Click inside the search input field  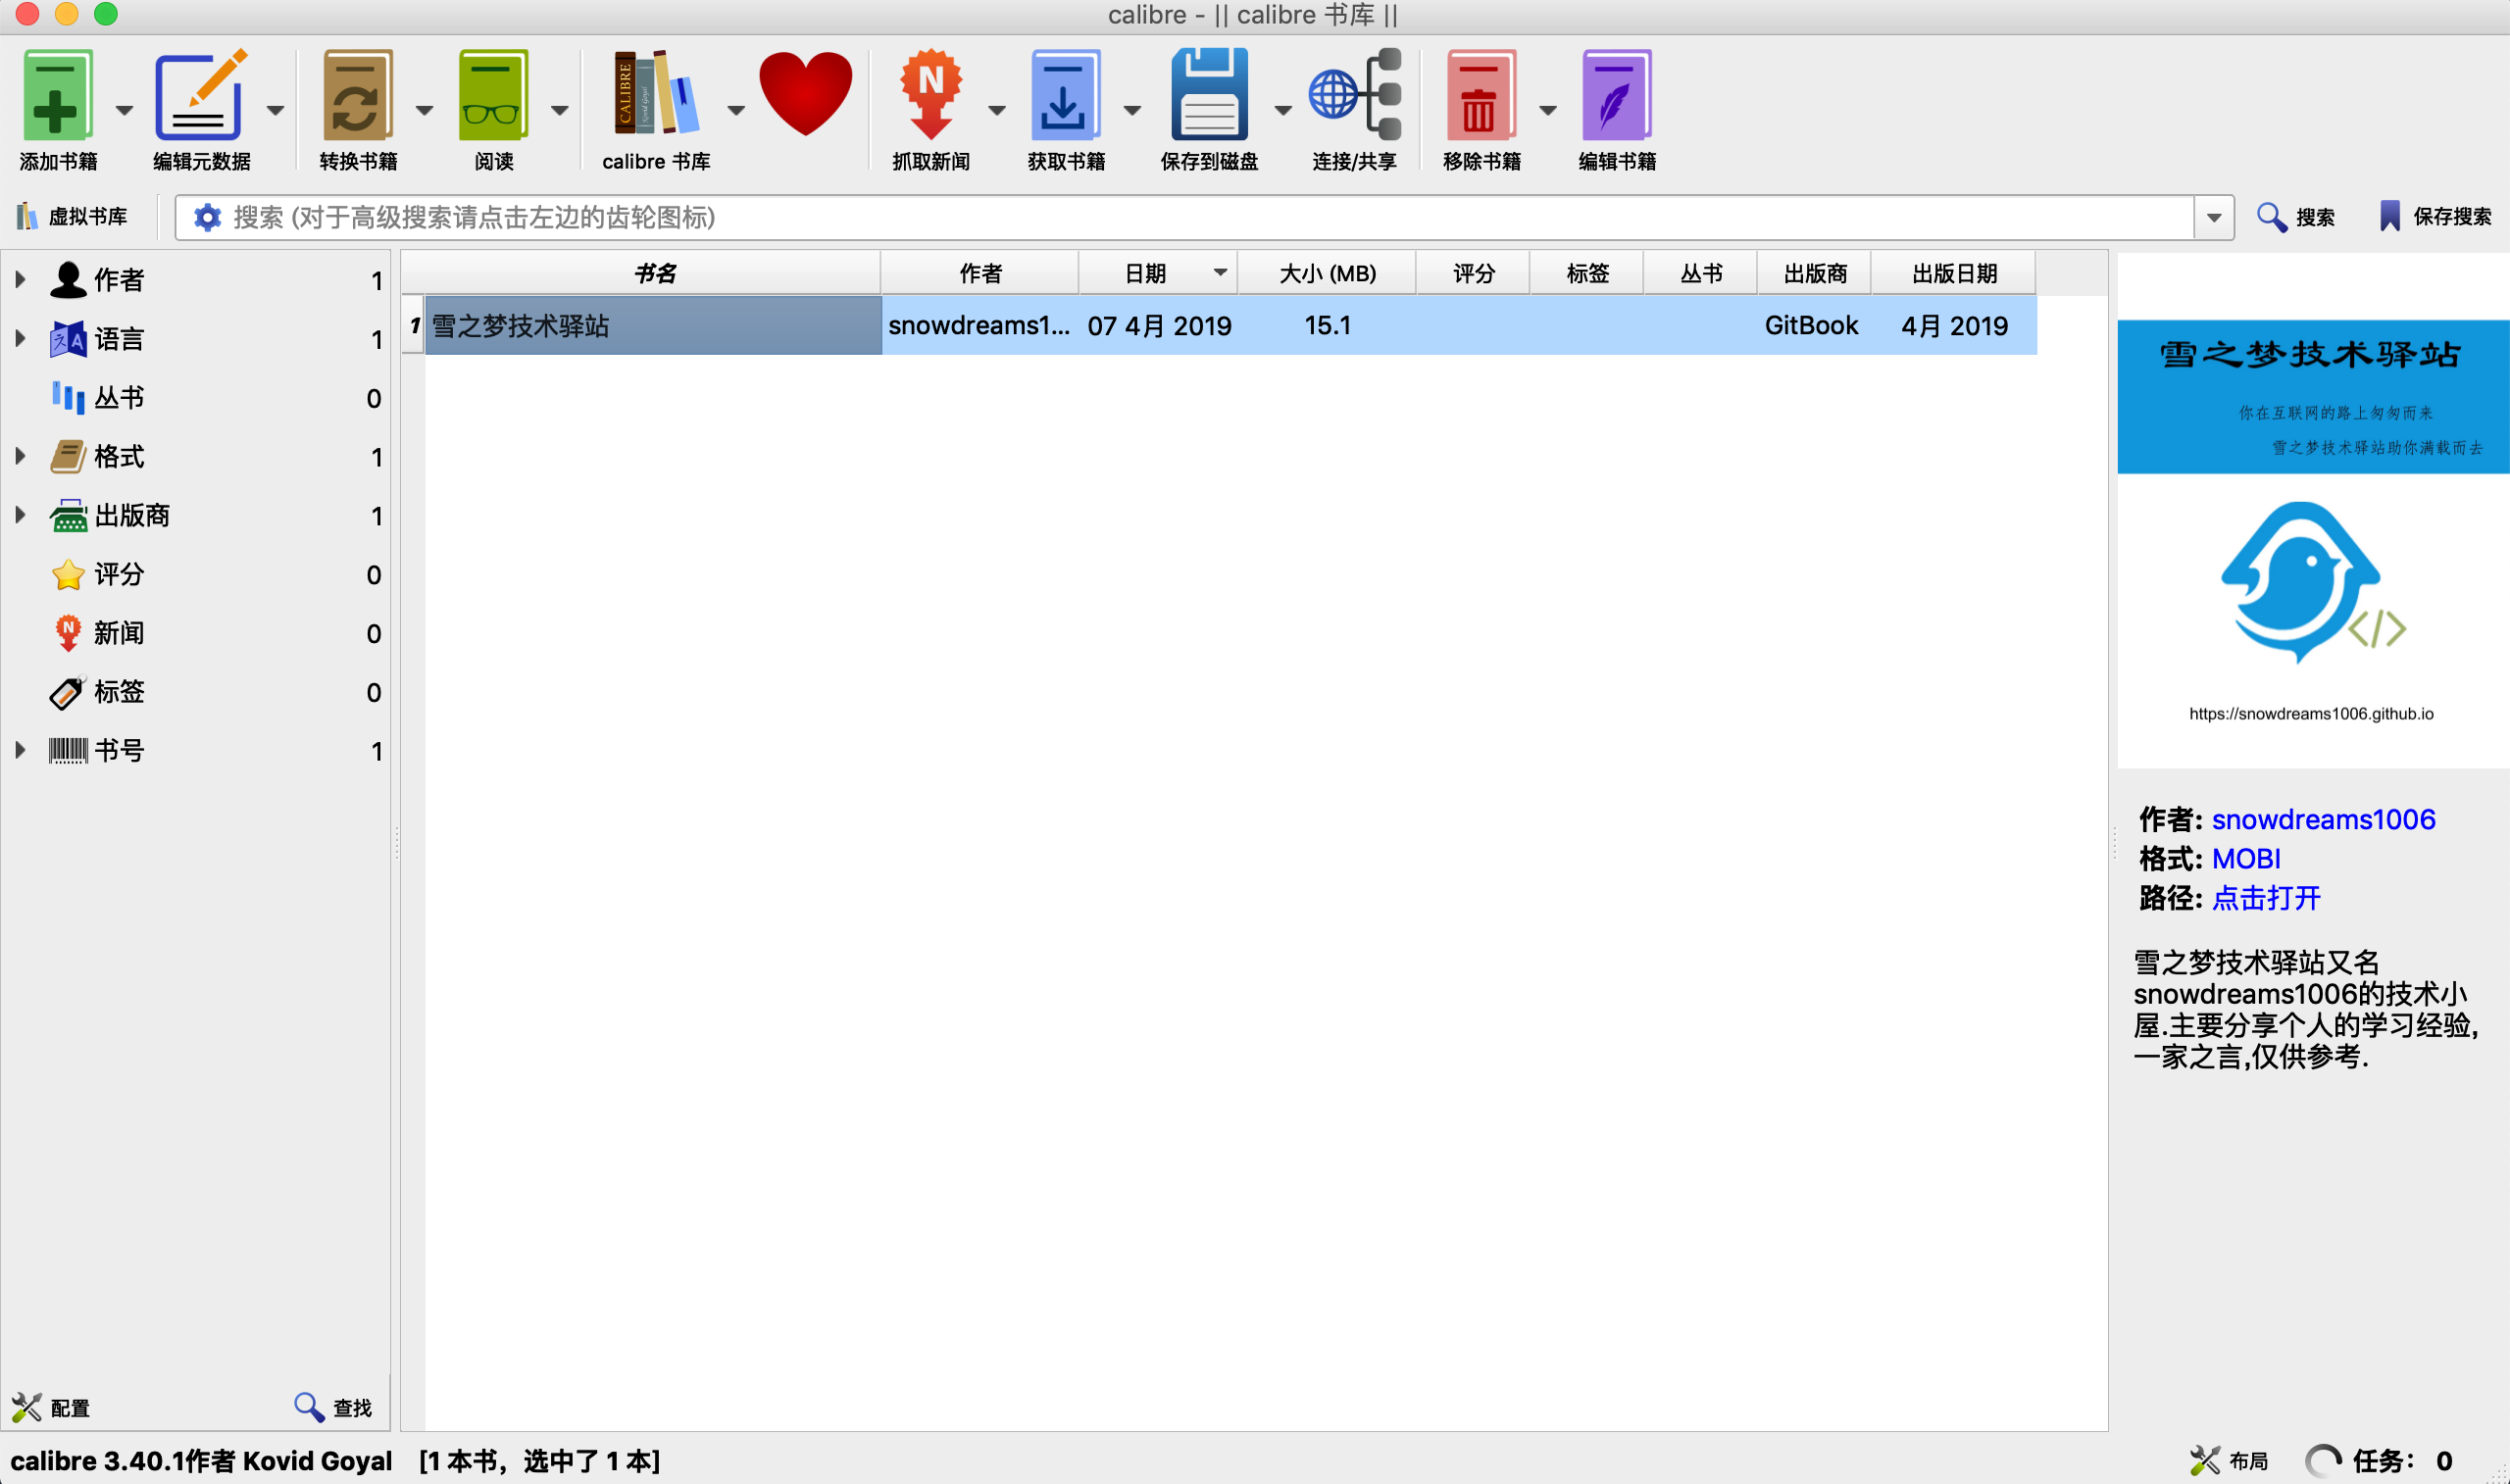point(1000,217)
